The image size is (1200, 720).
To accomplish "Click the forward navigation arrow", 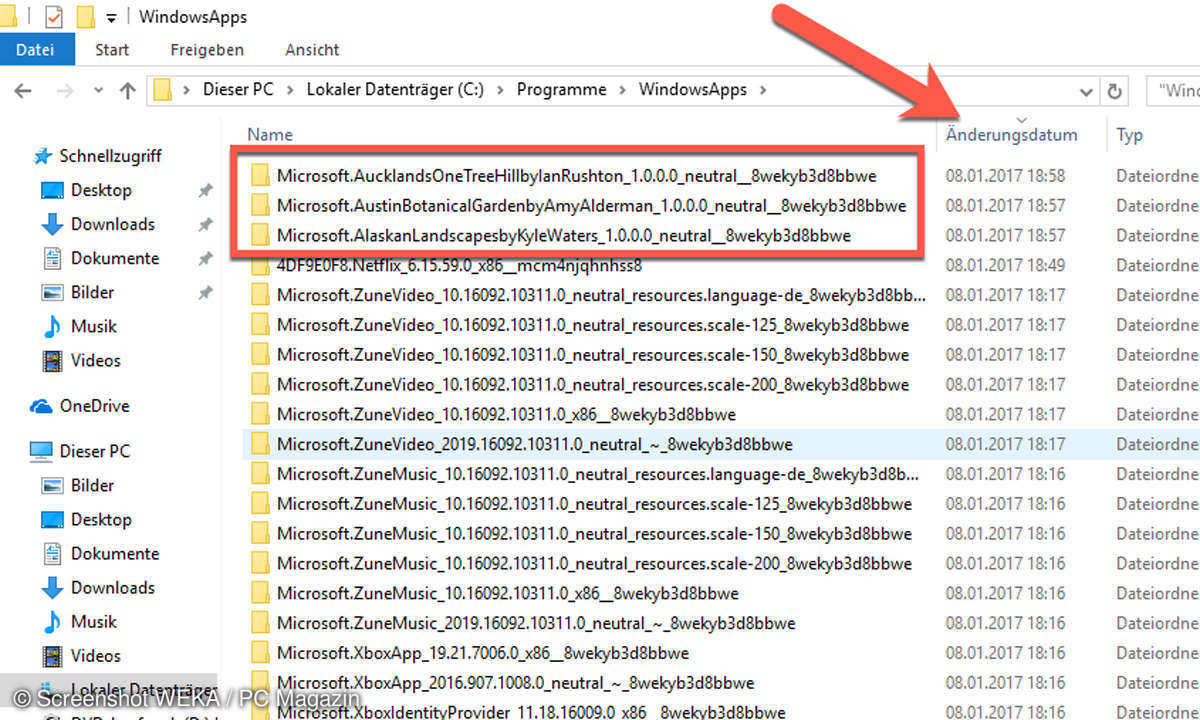I will 66,90.
